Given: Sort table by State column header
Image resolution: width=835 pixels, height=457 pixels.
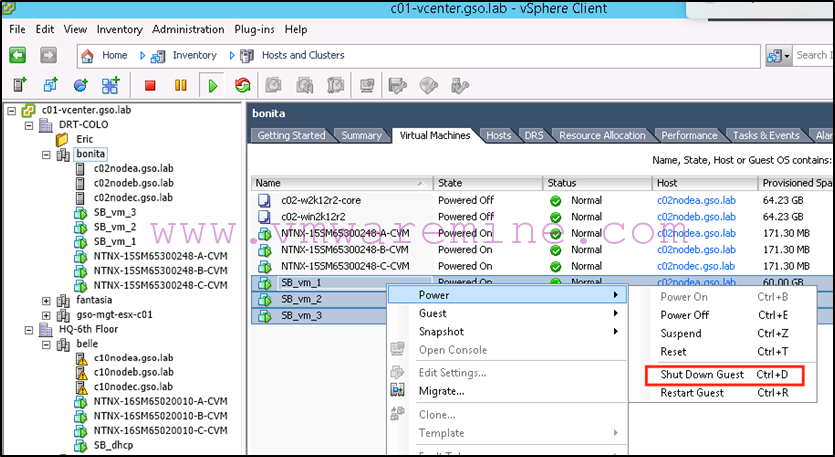Looking at the screenshot, I should pos(488,183).
